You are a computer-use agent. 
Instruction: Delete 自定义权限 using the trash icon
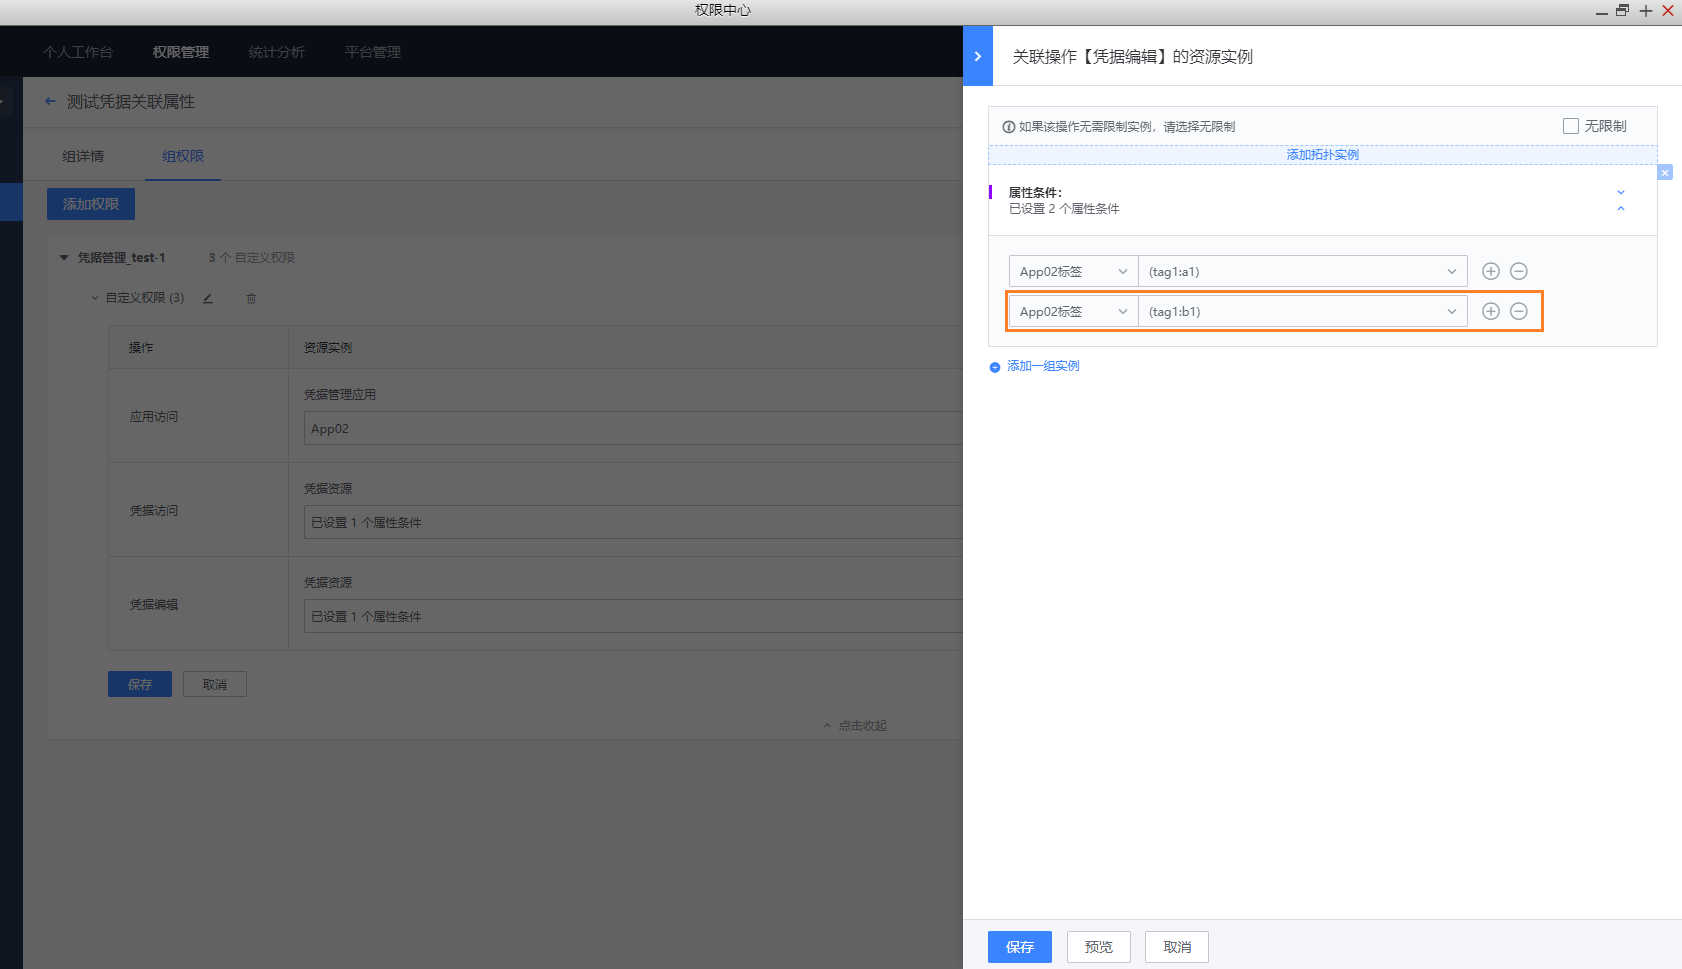(251, 298)
